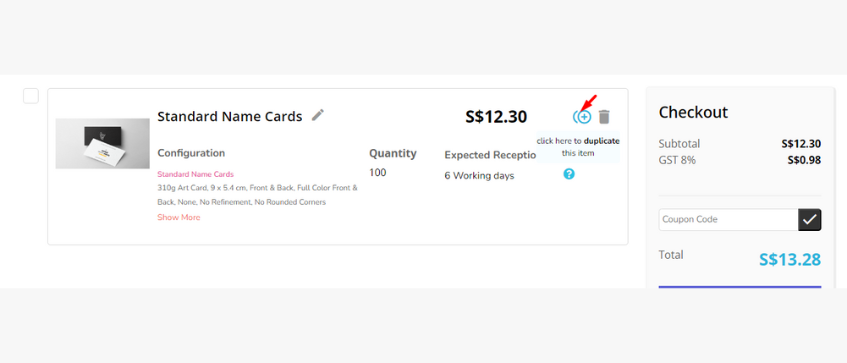The image size is (847, 363).
Task: Click into the Coupon Code field
Action: point(728,219)
